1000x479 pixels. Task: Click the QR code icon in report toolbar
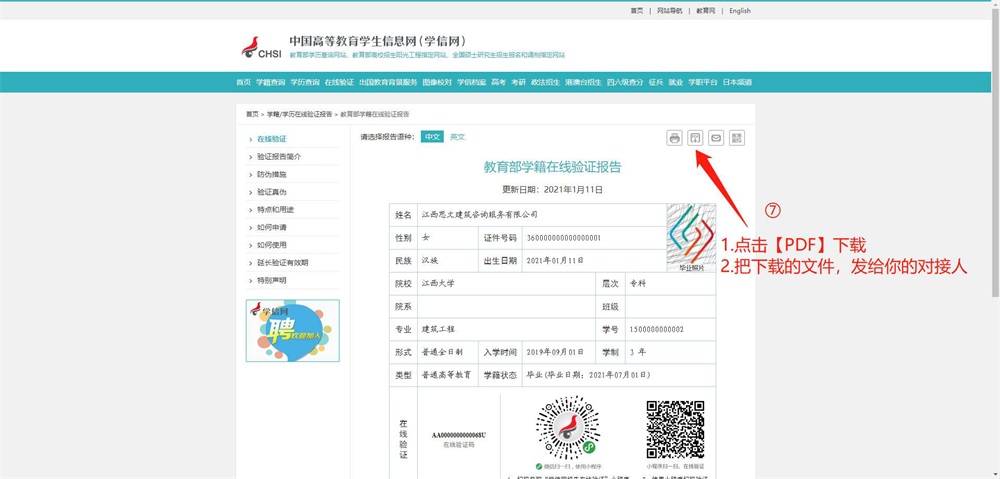[x=737, y=138]
